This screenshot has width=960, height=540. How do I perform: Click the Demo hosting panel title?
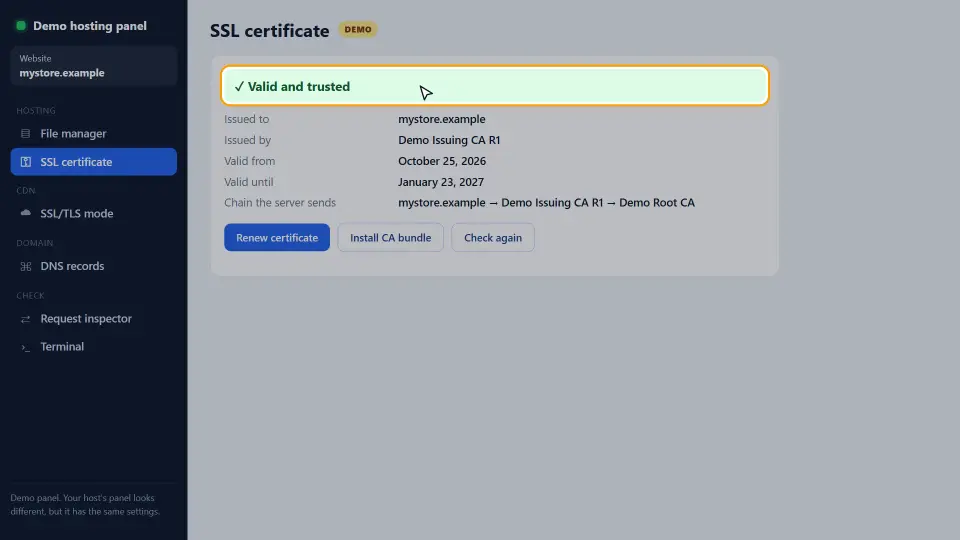coord(90,26)
